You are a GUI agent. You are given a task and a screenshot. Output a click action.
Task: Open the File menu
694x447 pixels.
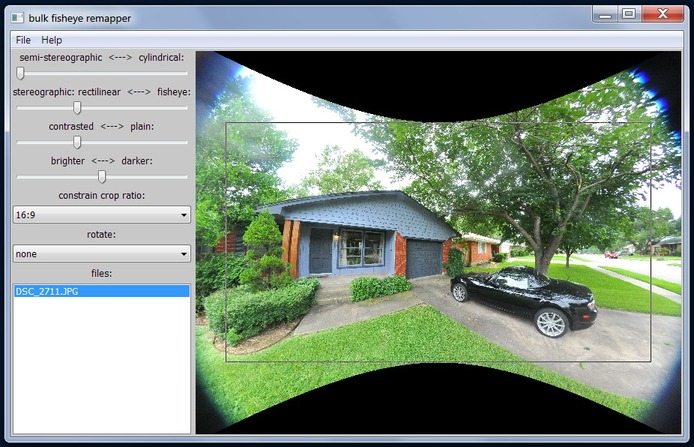click(23, 40)
